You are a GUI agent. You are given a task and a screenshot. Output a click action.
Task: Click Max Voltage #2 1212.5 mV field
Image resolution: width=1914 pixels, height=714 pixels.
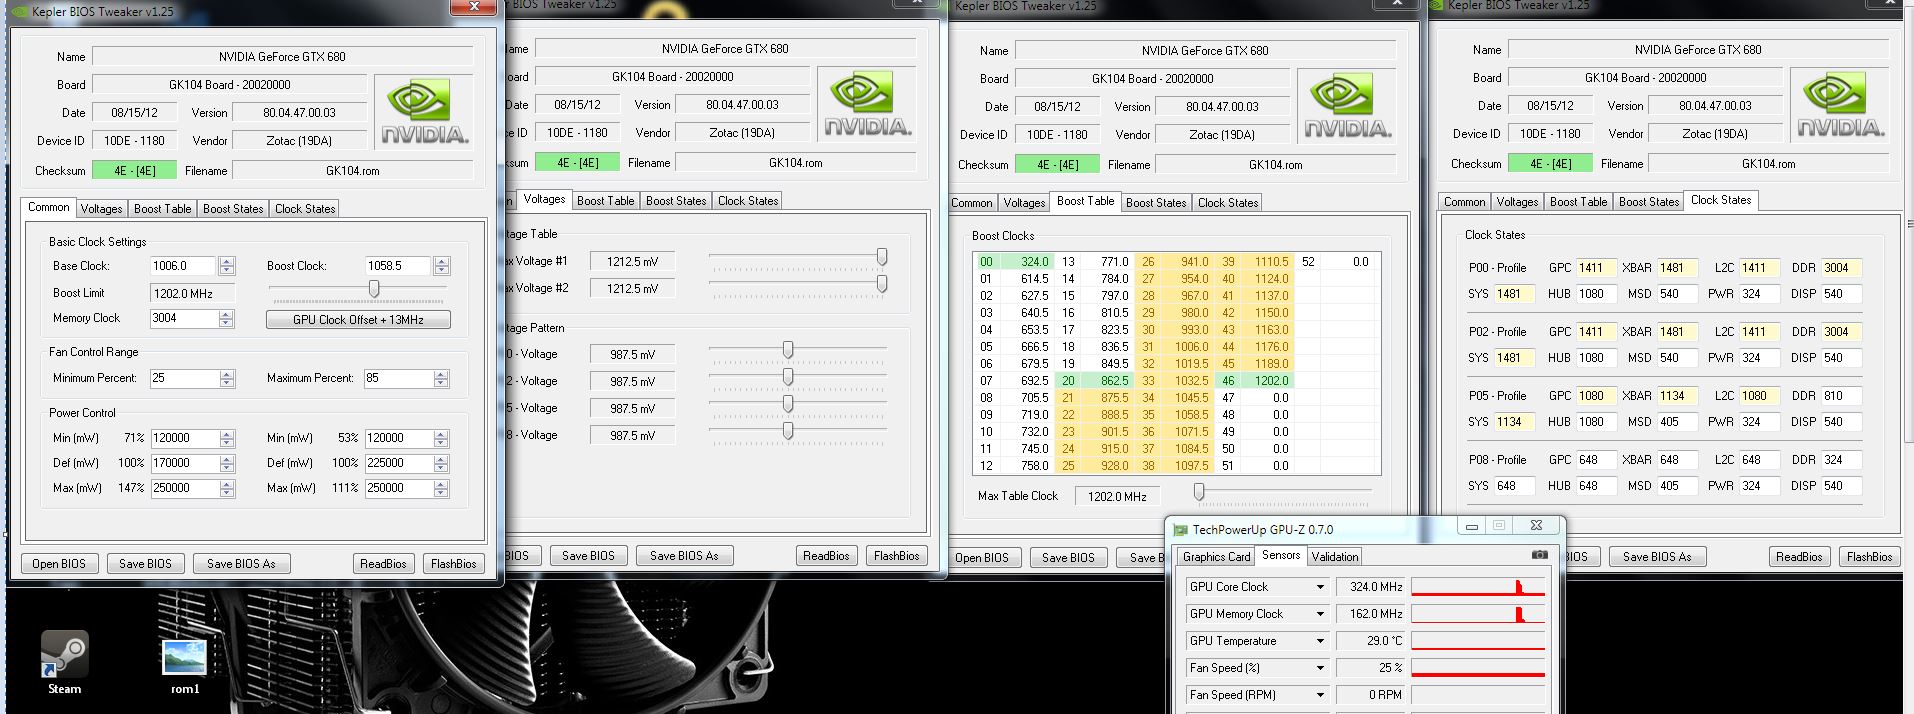pyautogui.click(x=632, y=289)
